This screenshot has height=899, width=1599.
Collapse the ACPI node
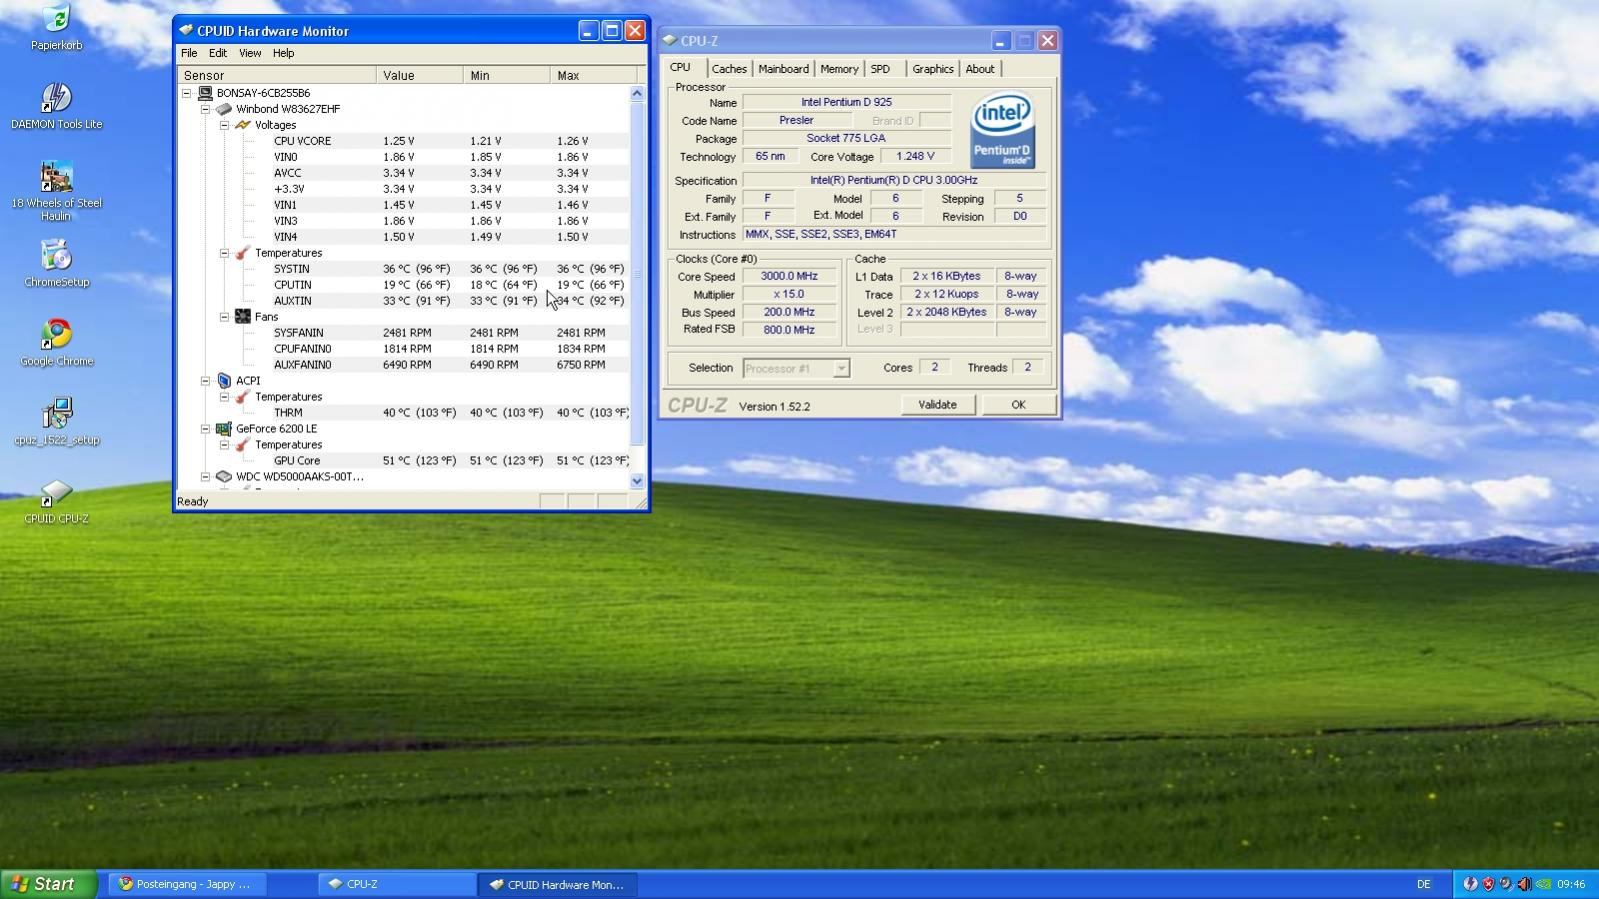(x=205, y=381)
